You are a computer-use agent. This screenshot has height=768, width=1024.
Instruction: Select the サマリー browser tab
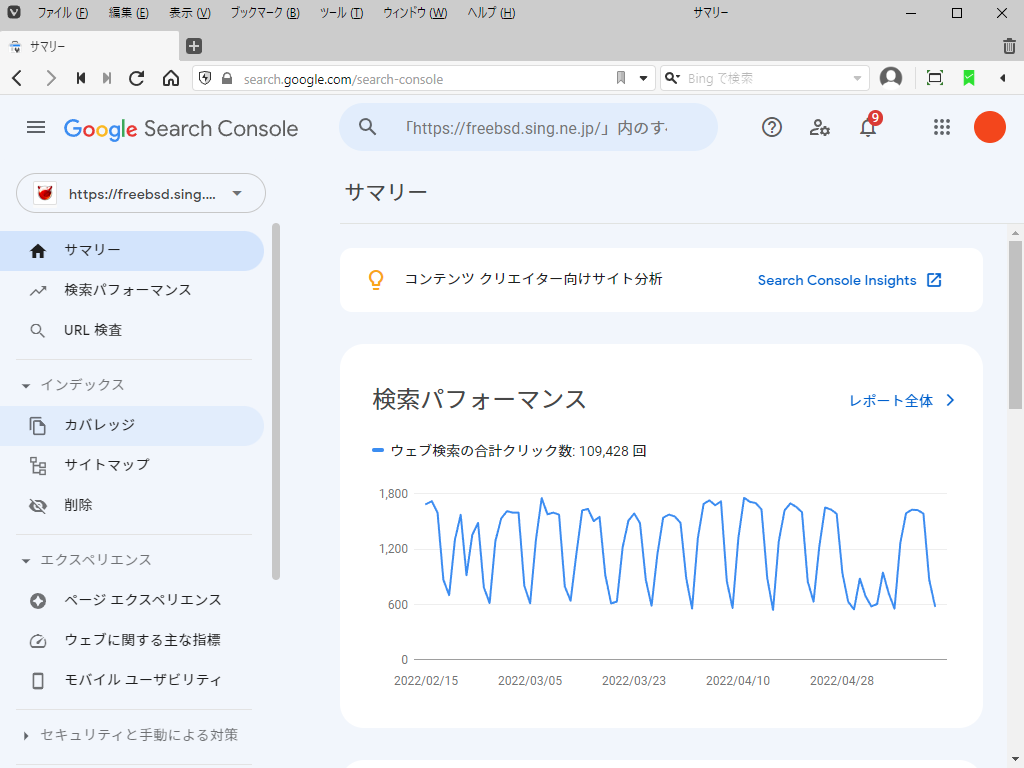point(89,46)
